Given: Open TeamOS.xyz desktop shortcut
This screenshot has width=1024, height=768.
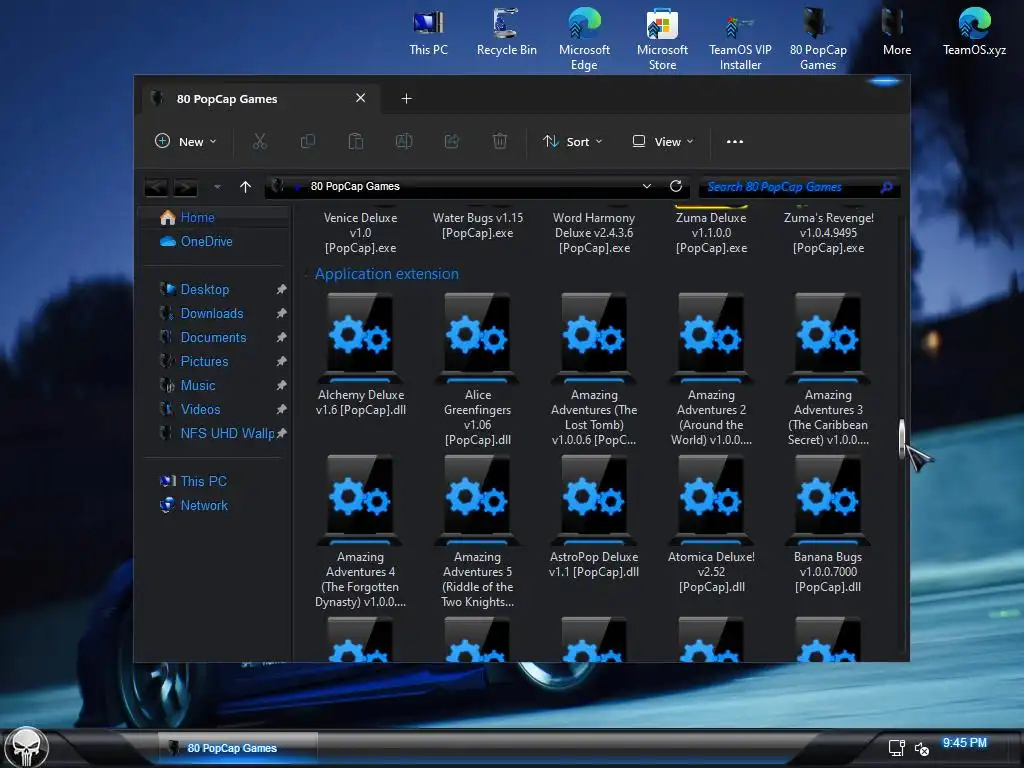Looking at the screenshot, I should (x=974, y=31).
